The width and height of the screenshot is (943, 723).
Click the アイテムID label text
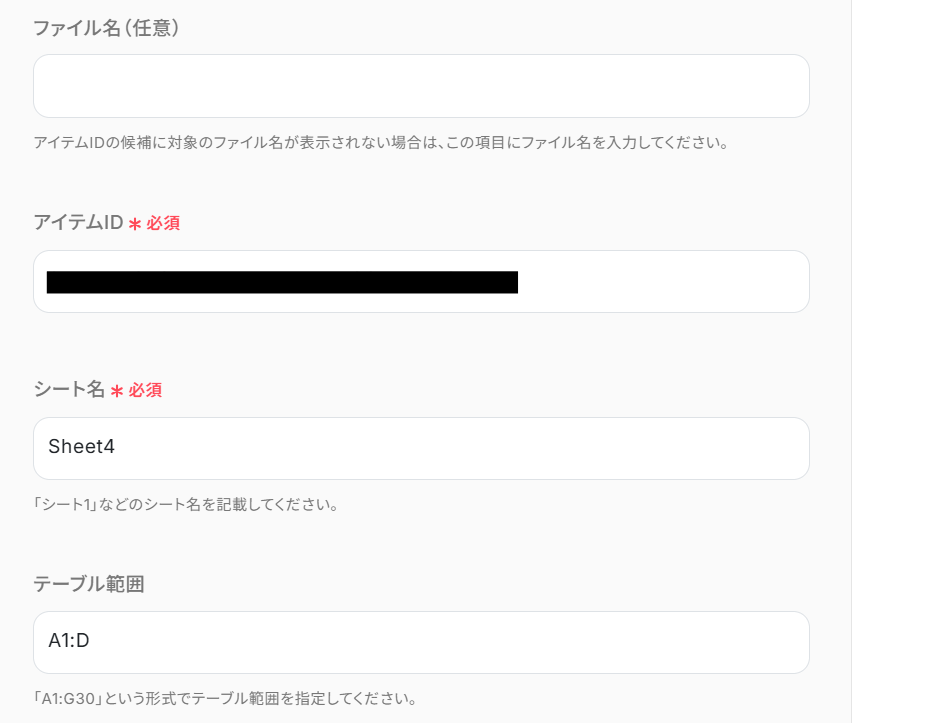point(78,223)
